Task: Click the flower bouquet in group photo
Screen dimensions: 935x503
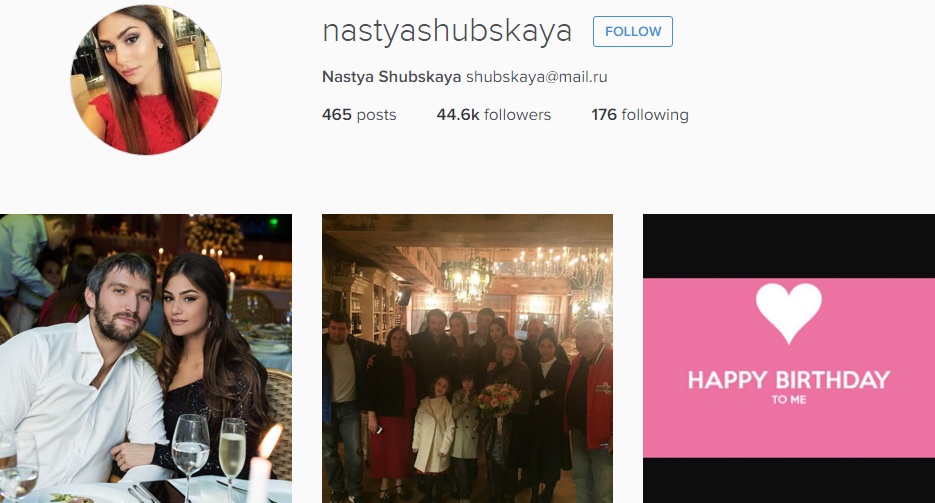Action: [499, 398]
